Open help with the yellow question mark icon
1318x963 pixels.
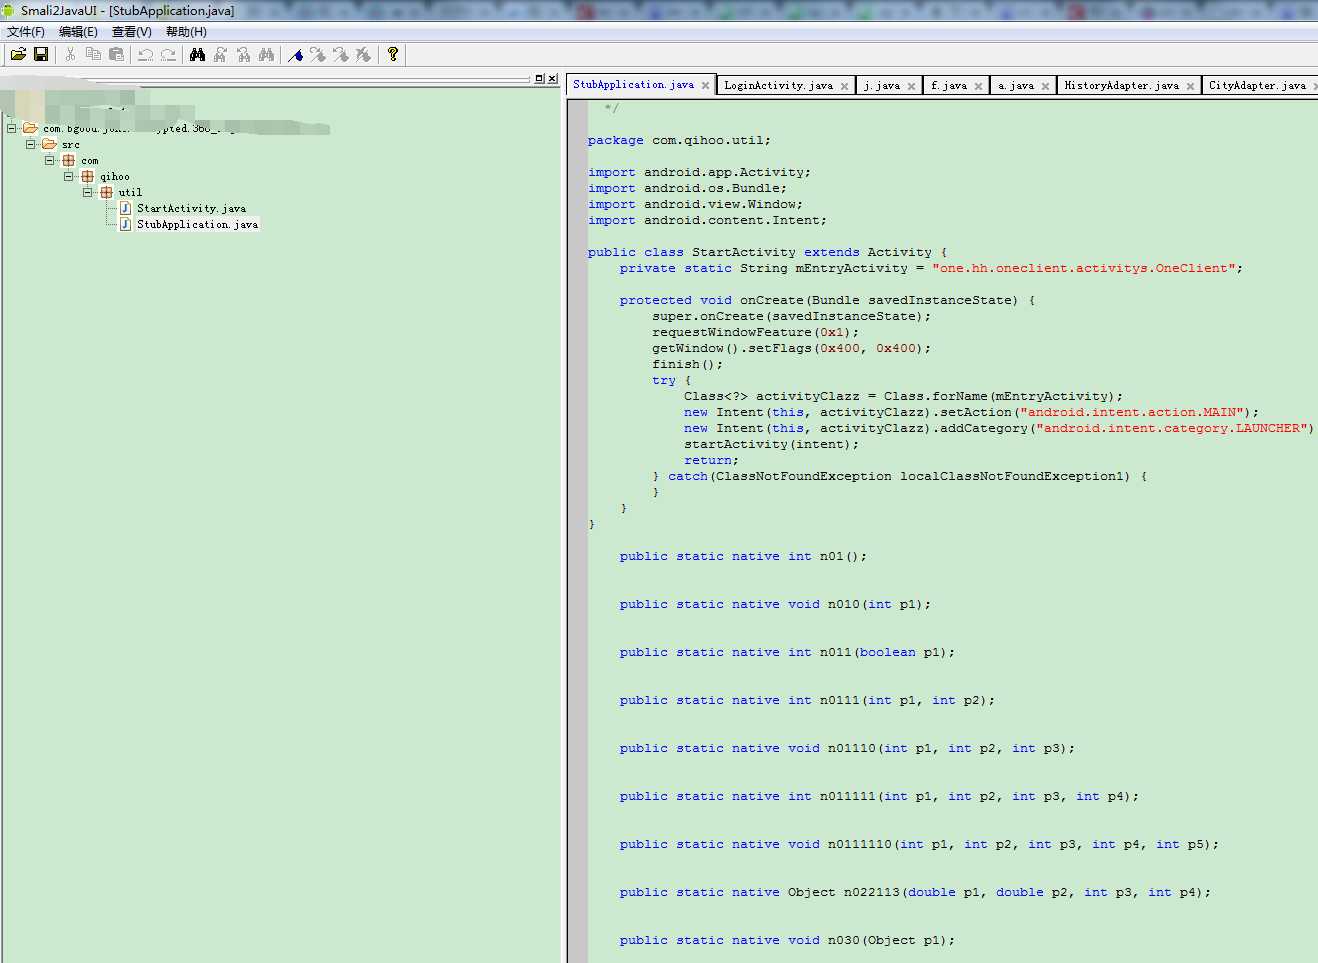coord(393,55)
